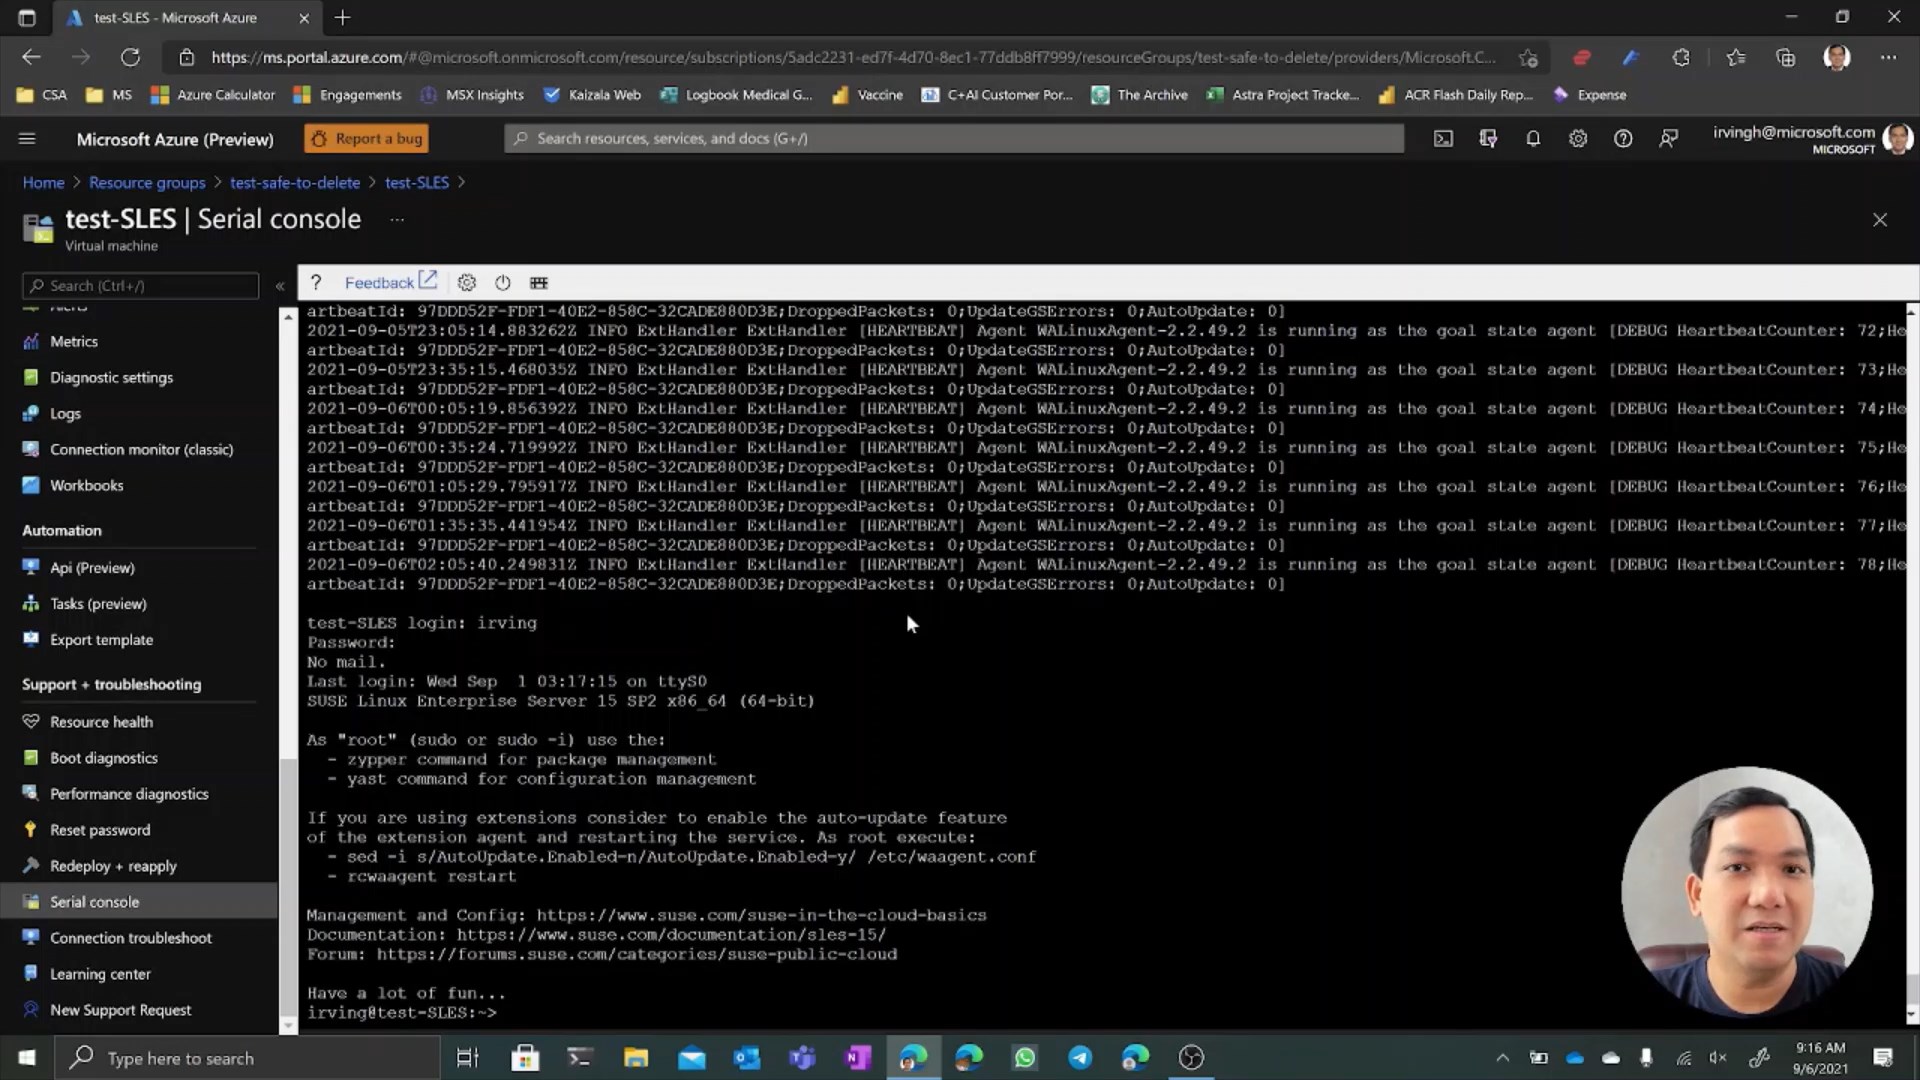Open the Azure Calculator bookmark
Viewport: 1920px width, 1080px height.
[213, 95]
